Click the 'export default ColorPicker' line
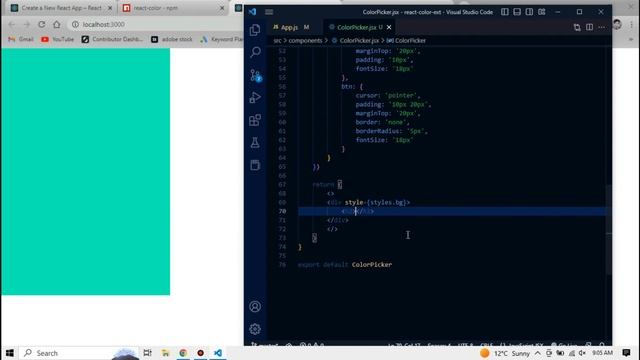 345,264
